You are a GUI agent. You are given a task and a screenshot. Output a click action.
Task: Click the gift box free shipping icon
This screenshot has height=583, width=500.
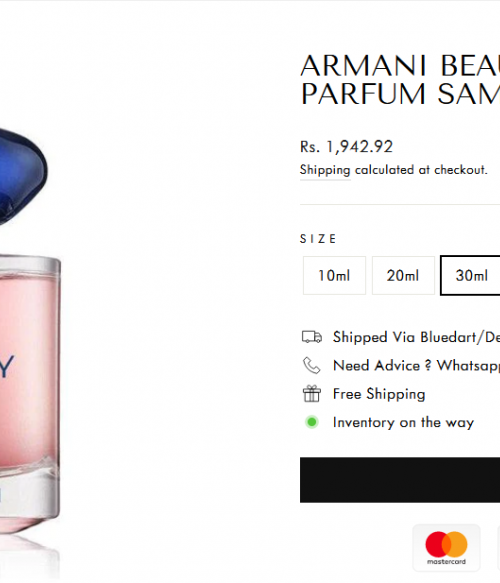coord(312,394)
